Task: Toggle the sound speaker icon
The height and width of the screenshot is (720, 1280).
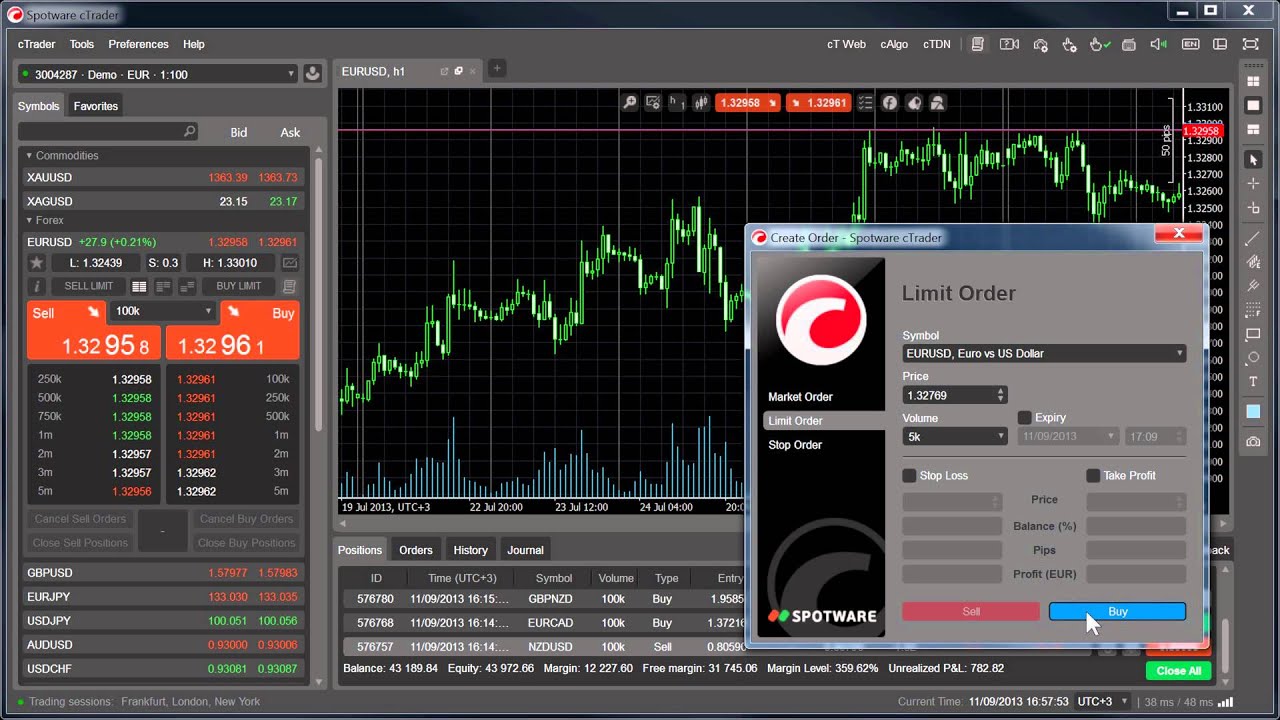Action: [1159, 44]
